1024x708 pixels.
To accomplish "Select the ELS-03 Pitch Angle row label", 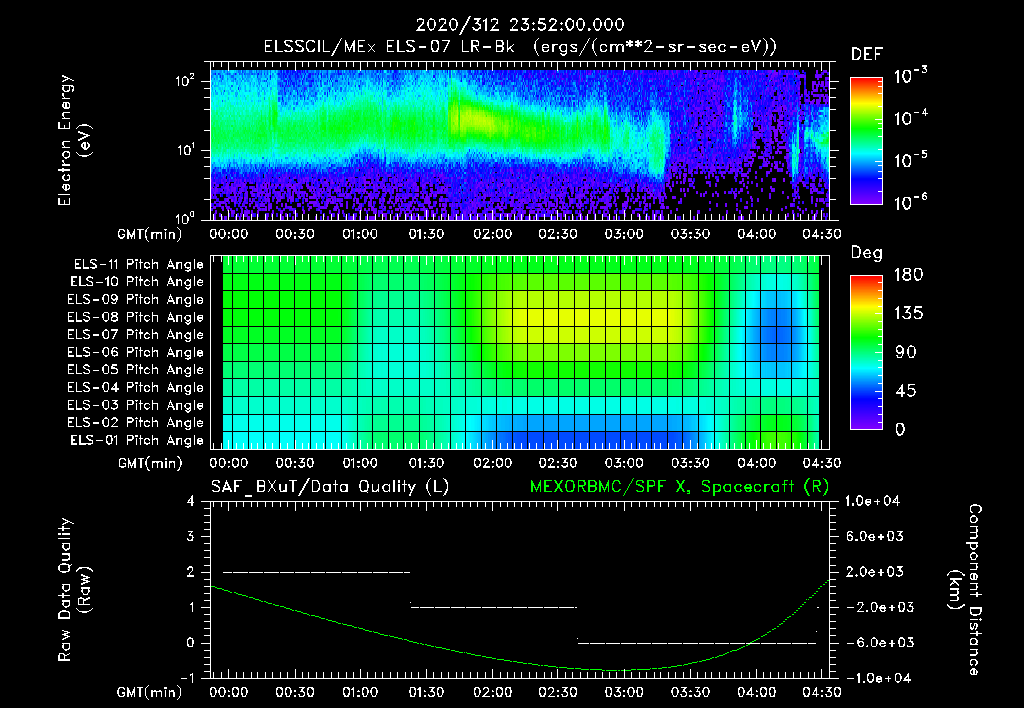I will [136, 406].
